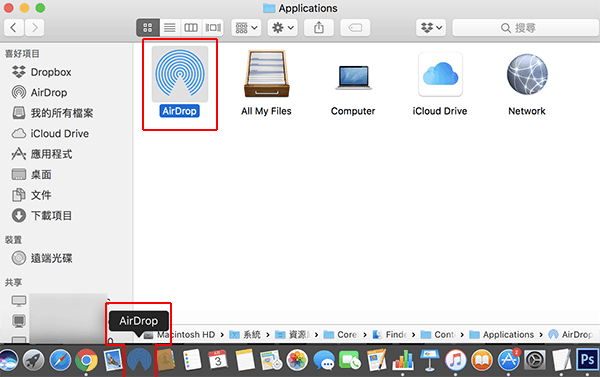This screenshot has width=600, height=377.
Task: Click the 系統 folder in the path bar
Action: [x=245, y=335]
